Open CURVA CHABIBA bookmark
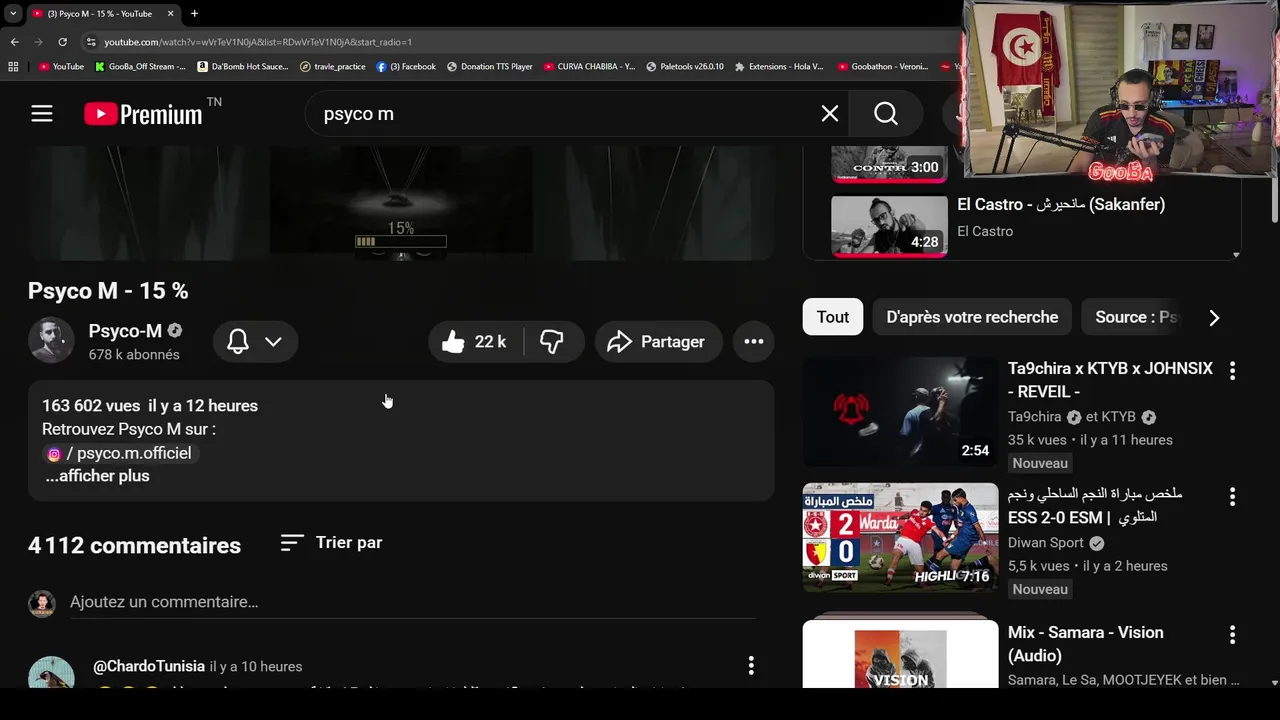Viewport: 1280px width, 720px height. tap(589, 67)
